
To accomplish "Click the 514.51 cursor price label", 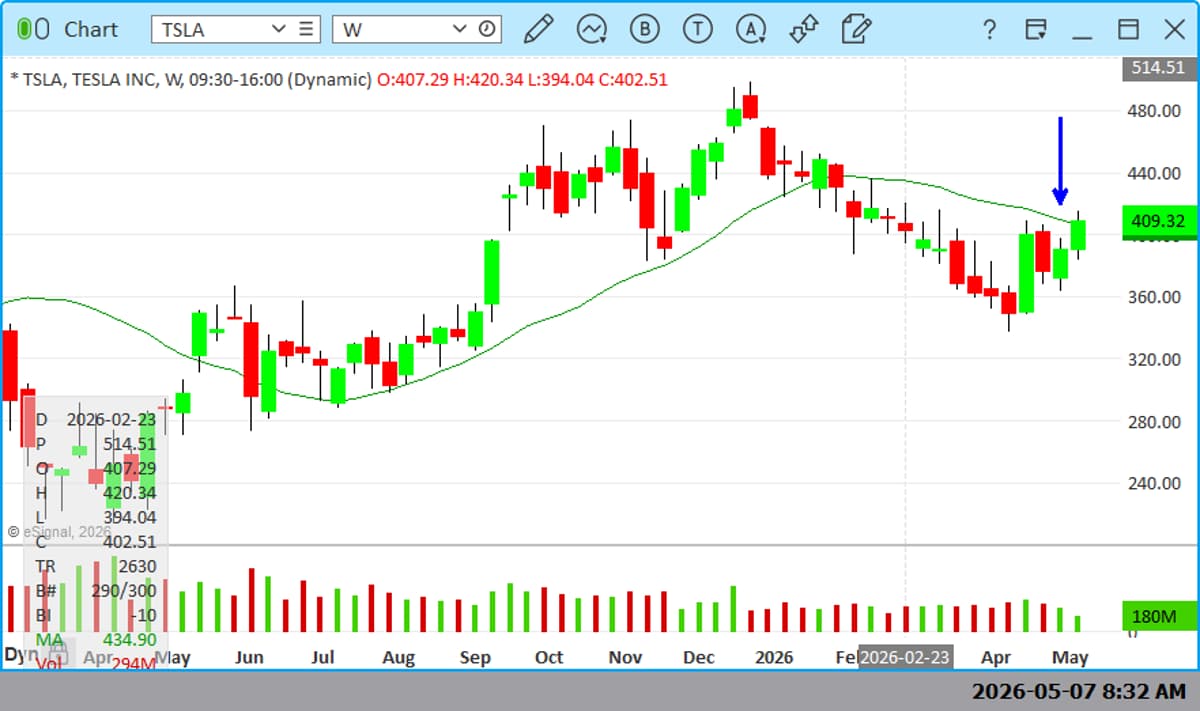I will pos(1158,68).
